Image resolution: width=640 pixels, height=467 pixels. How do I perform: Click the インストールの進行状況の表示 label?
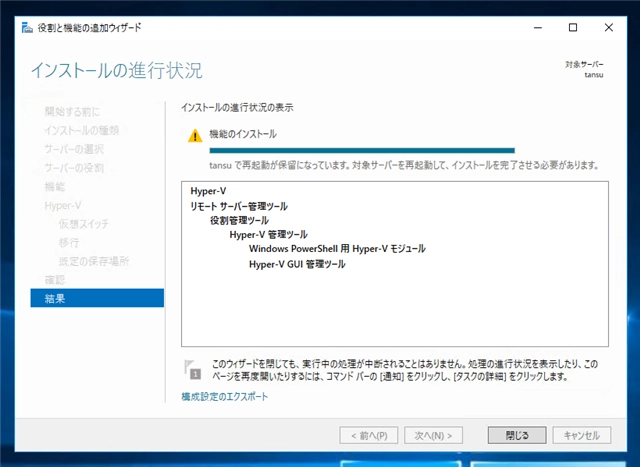pyautogui.click(x=237, y=108)
